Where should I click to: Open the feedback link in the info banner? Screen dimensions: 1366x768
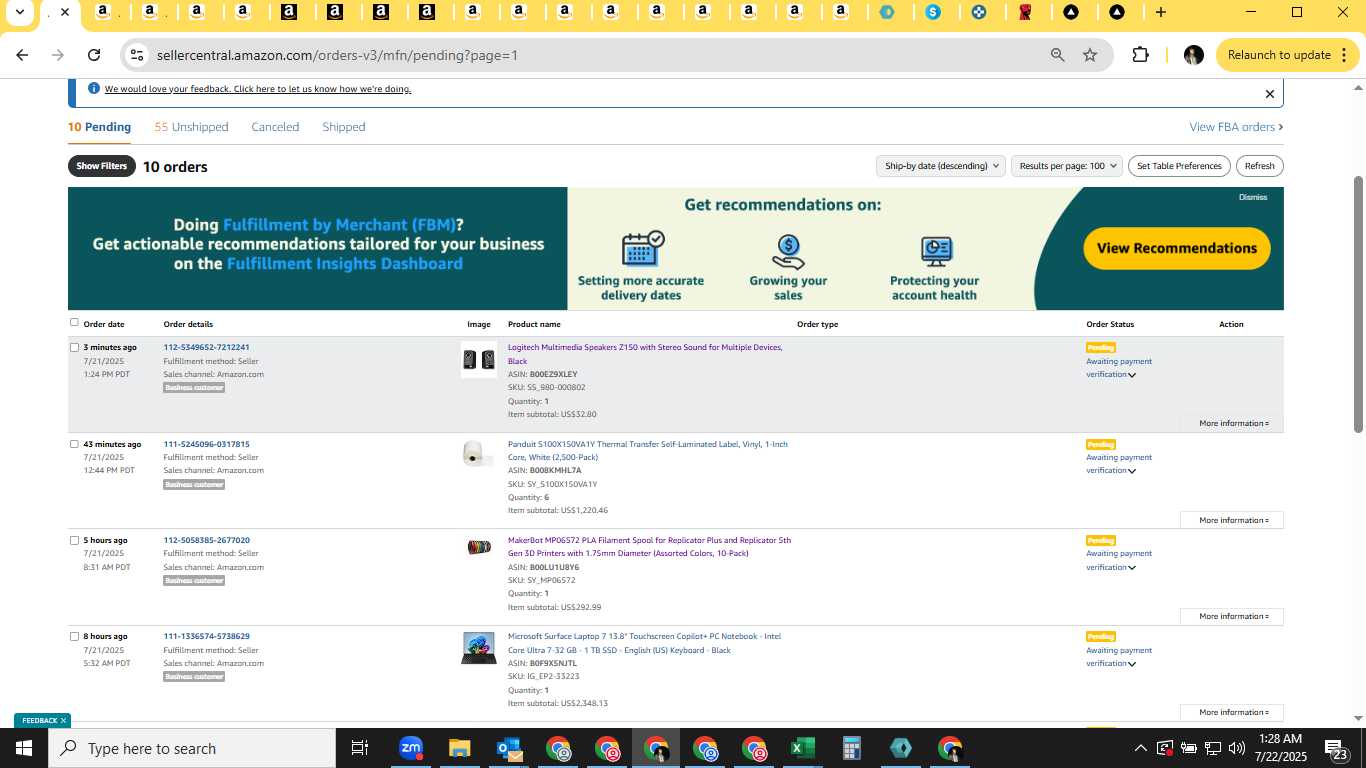(258, 89)
